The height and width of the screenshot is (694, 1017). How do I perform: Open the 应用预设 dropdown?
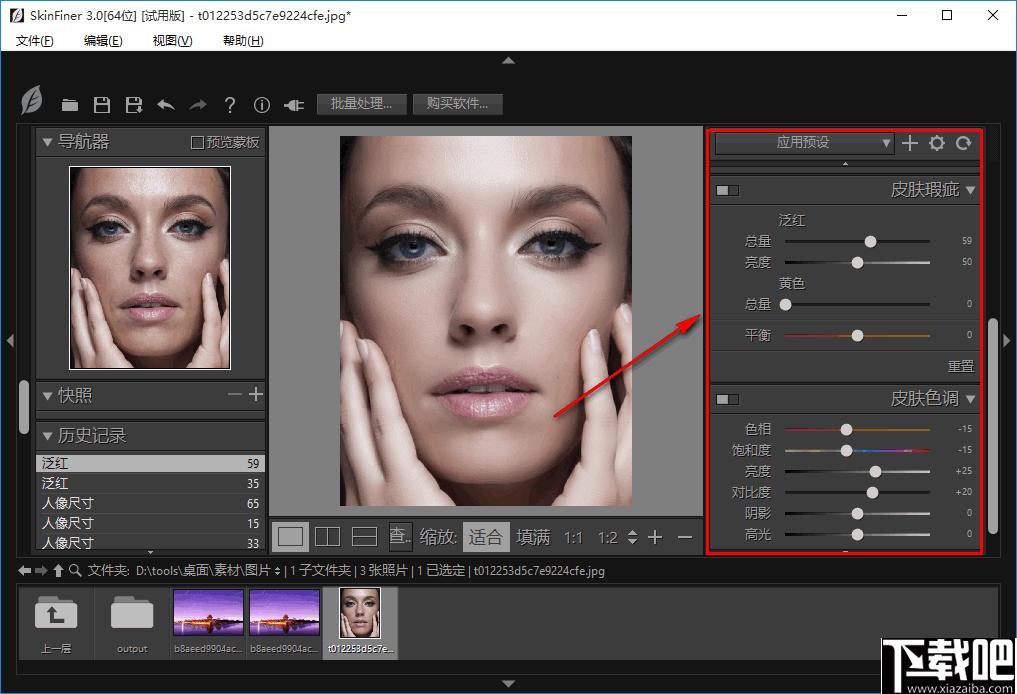point(804,143)
